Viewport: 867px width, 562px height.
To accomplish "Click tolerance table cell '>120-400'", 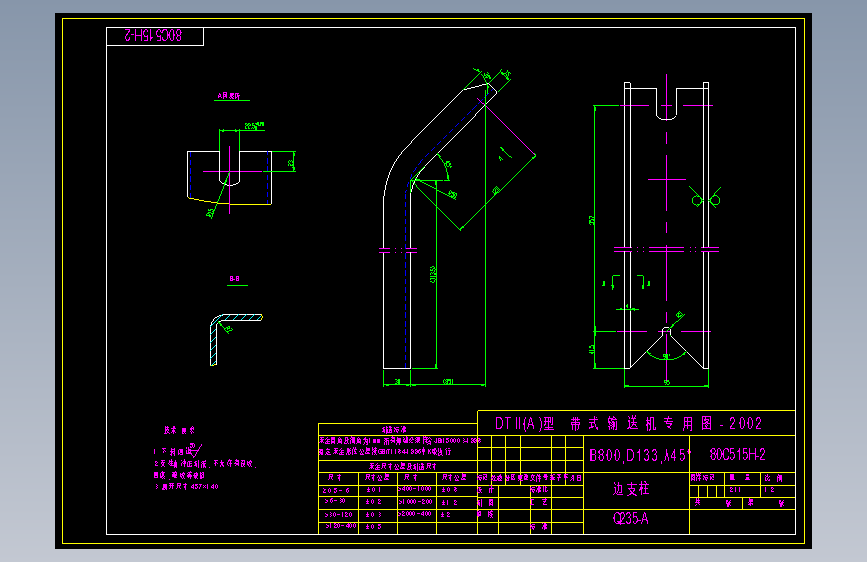I will 341,526.
